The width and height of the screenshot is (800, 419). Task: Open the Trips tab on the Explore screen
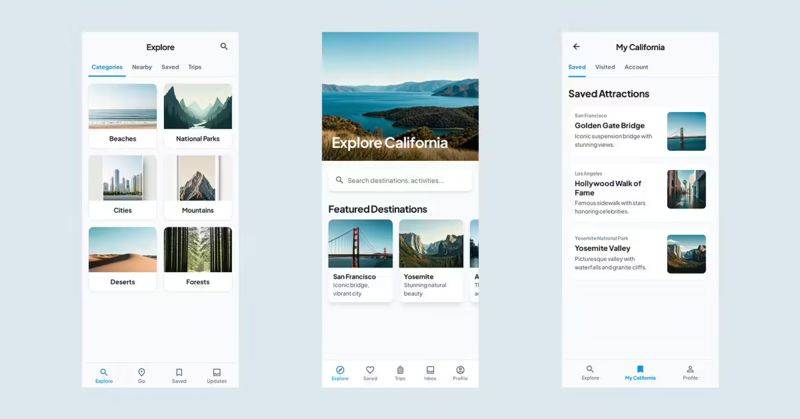coord(195,67)
